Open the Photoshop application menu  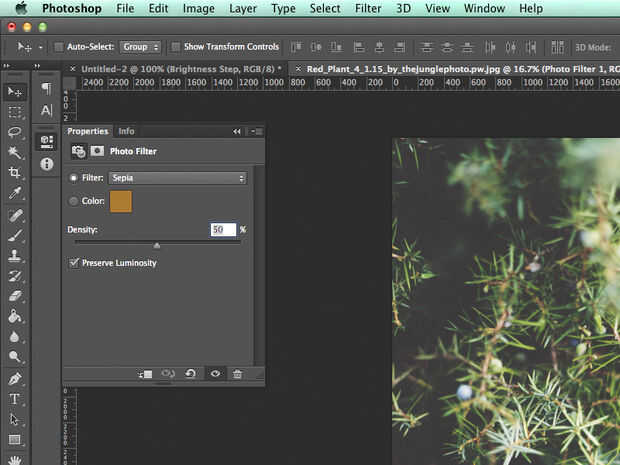(72, 8)
